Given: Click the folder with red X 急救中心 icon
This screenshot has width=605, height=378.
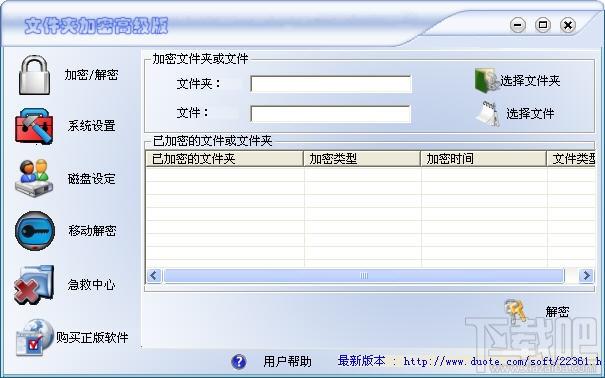Looking at the screenshot, I should tap(34, 284).
